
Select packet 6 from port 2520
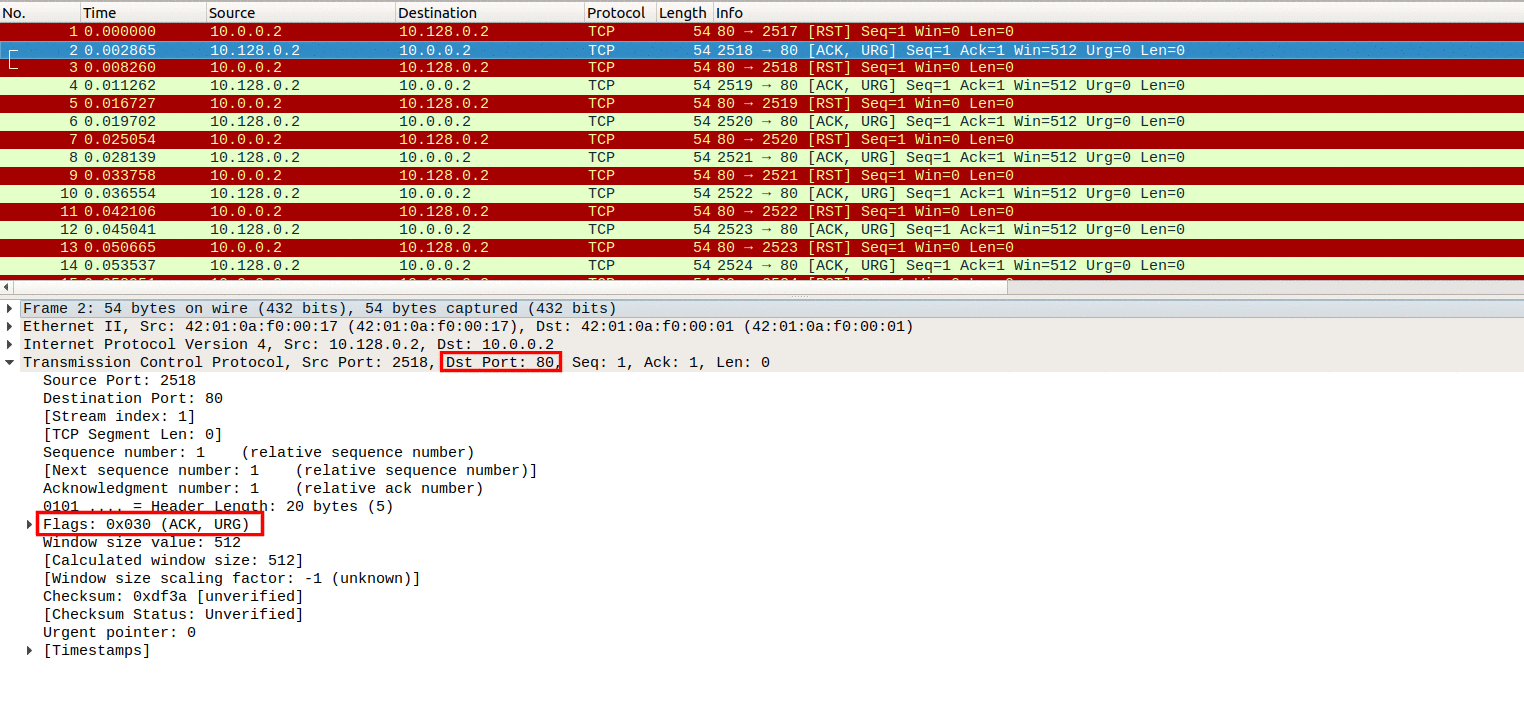[762, 122]
